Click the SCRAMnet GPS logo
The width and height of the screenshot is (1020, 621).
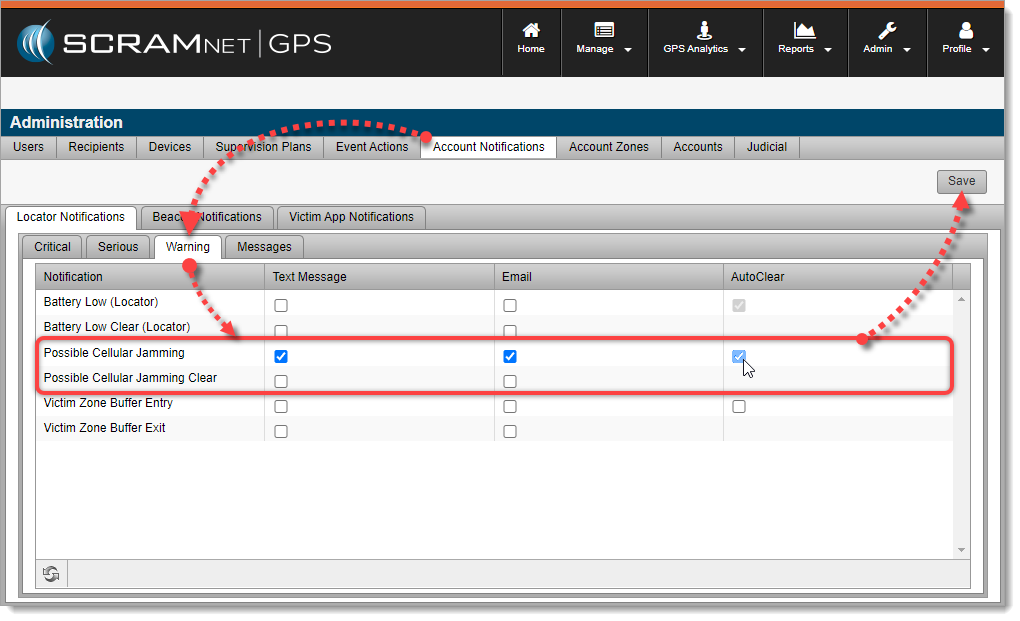(x=174, y=44)
